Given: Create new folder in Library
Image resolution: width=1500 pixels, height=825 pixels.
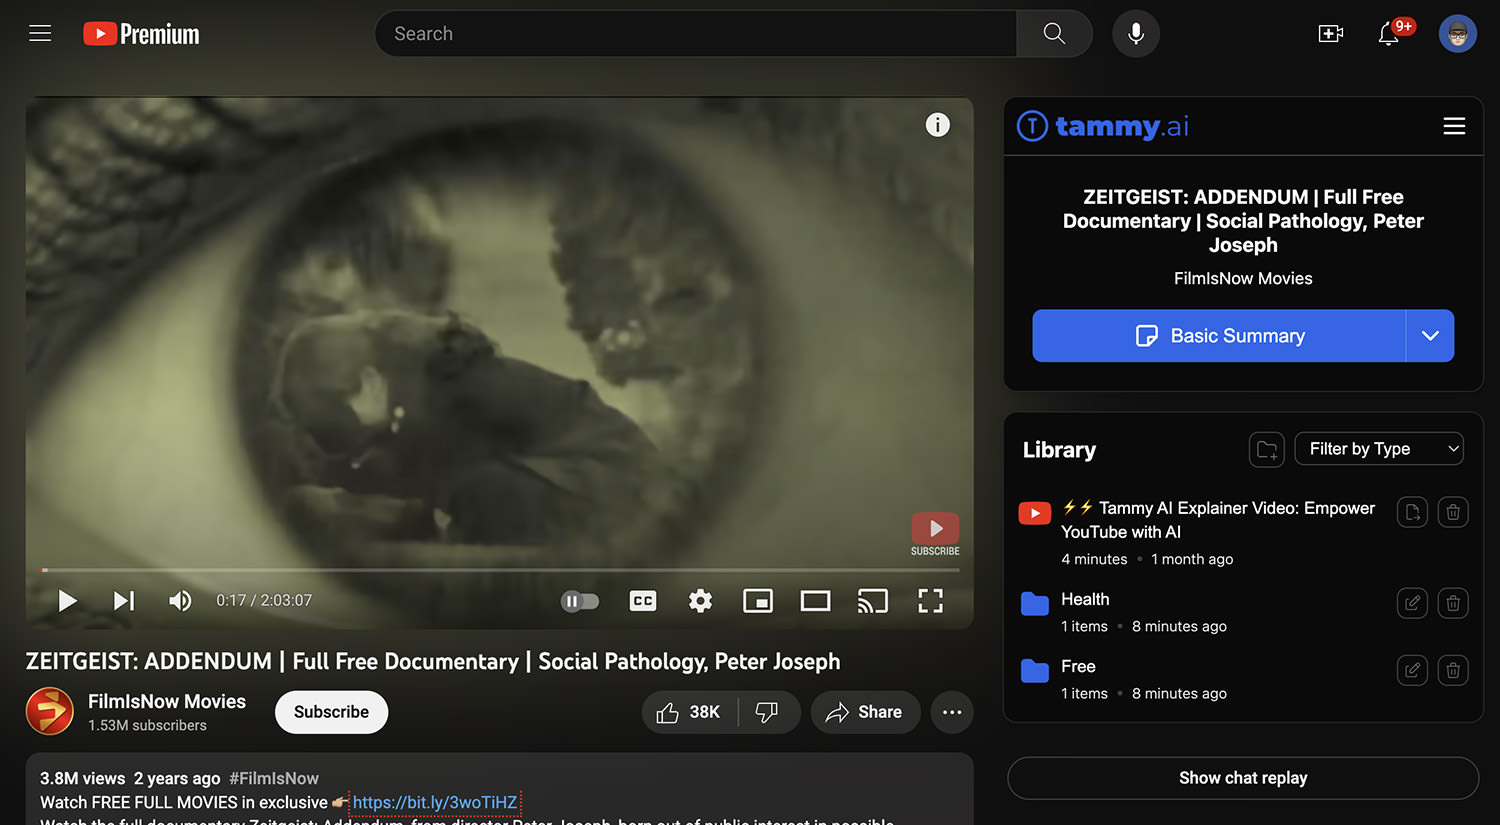Looking at the screenshot, I should (x=1267, y=449).
